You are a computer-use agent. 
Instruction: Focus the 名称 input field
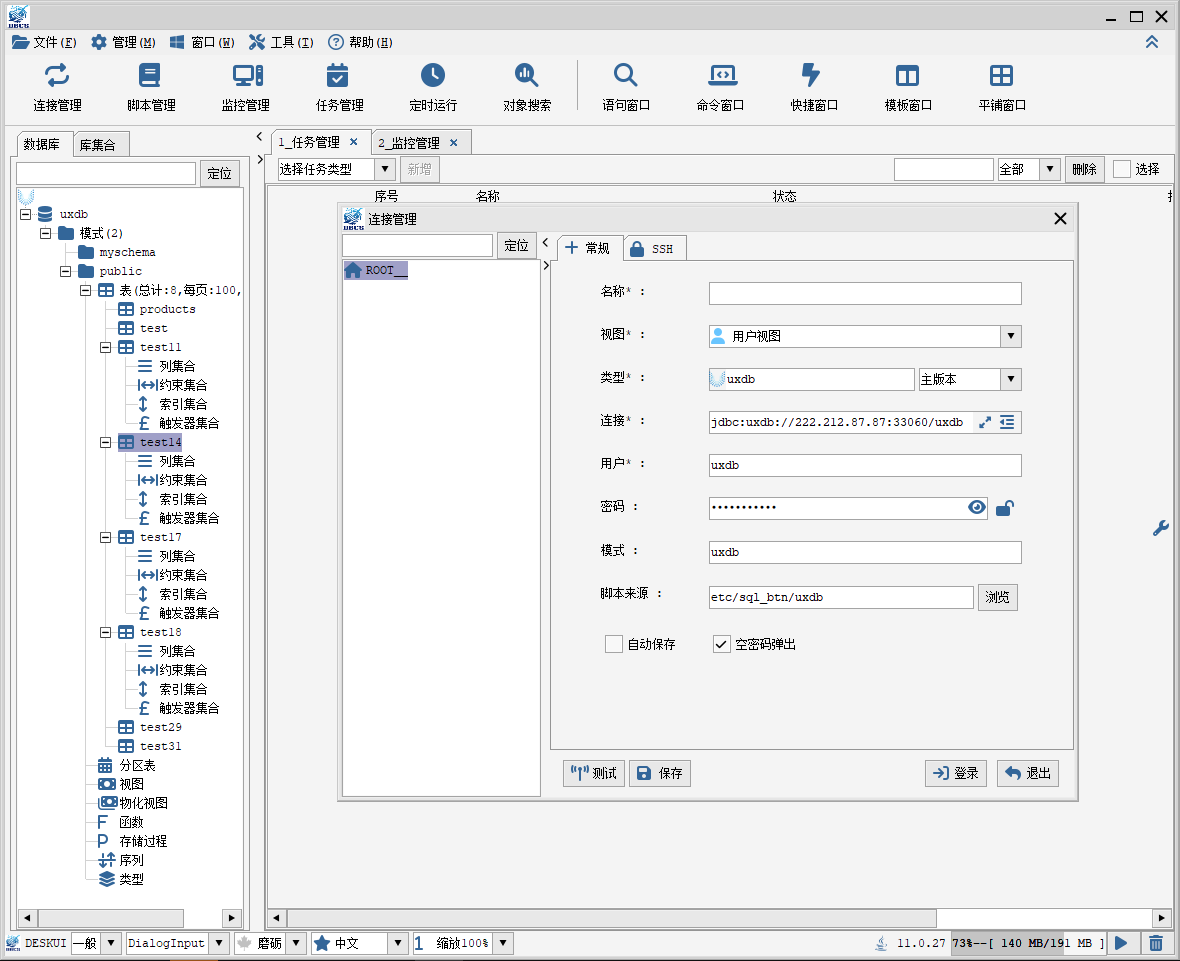click(865, 293)
